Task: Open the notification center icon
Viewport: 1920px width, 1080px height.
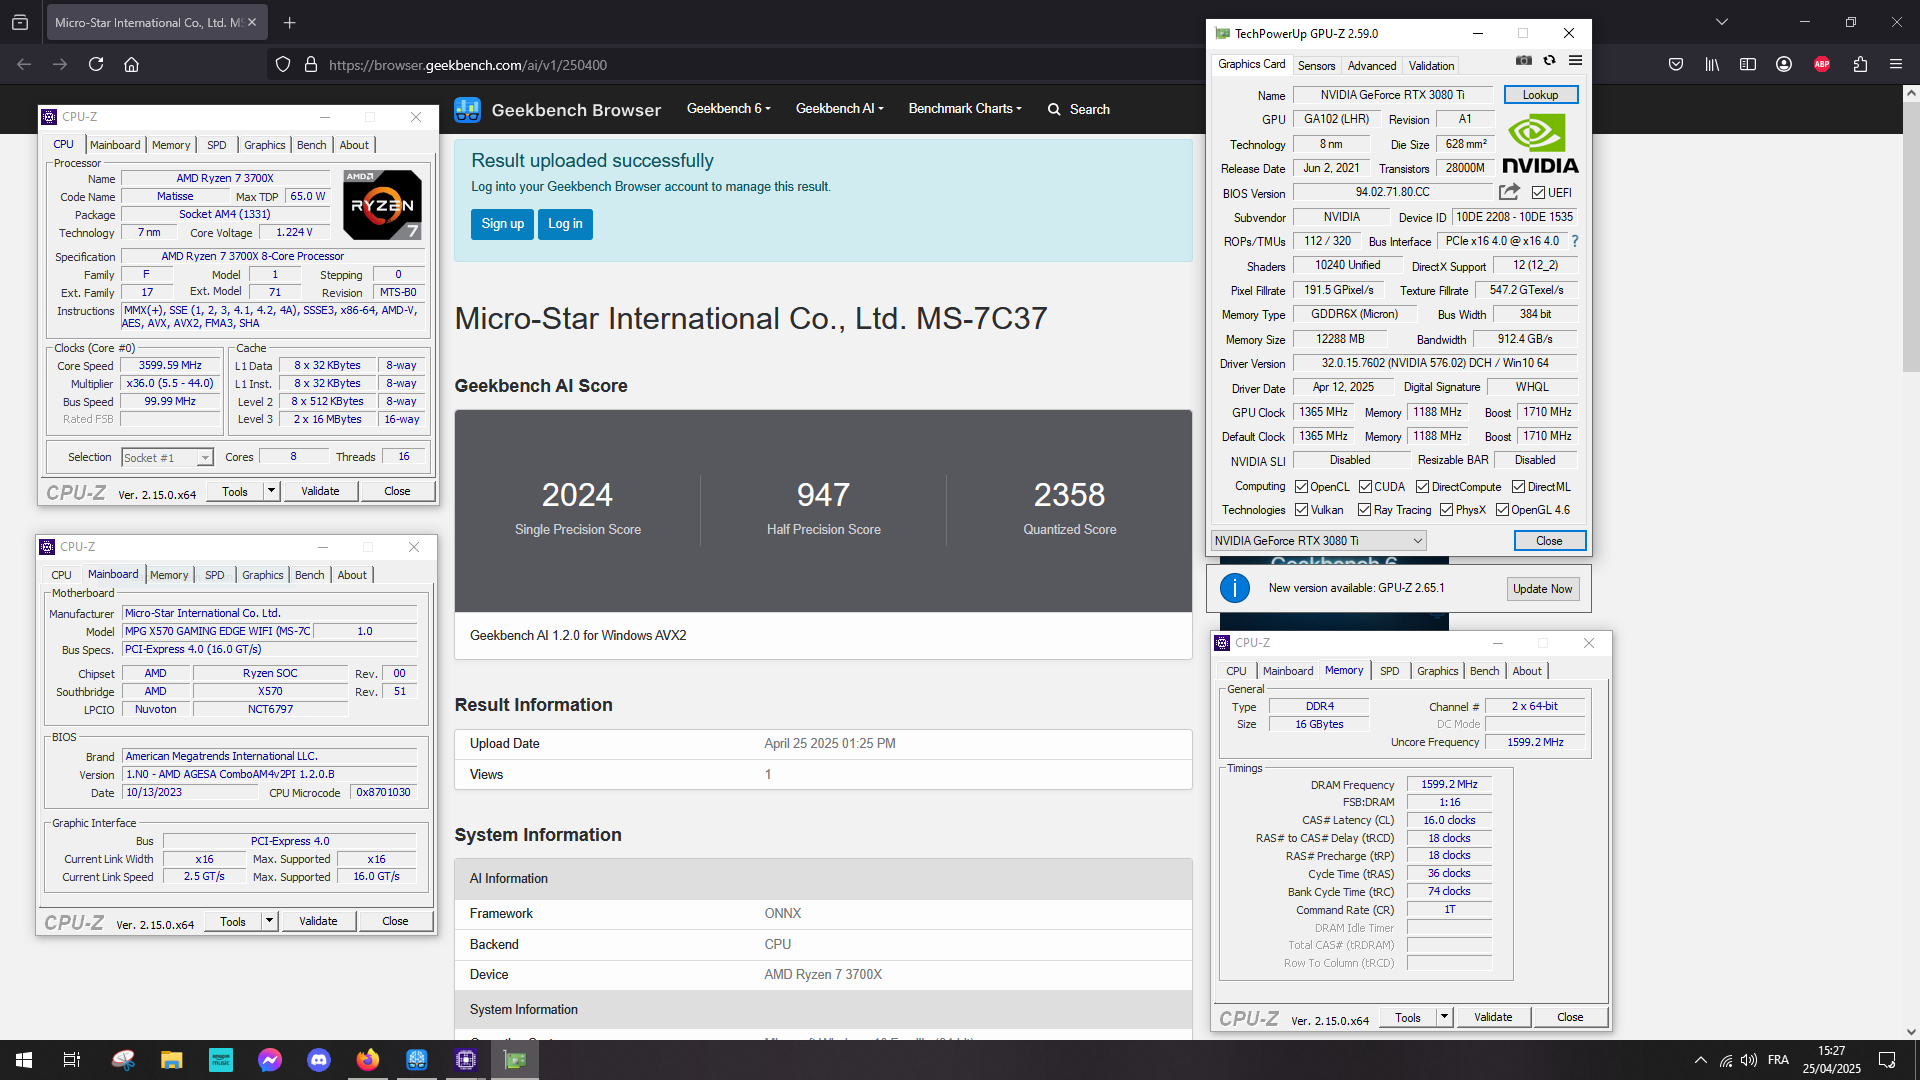Action: tap(1887, 1060)
